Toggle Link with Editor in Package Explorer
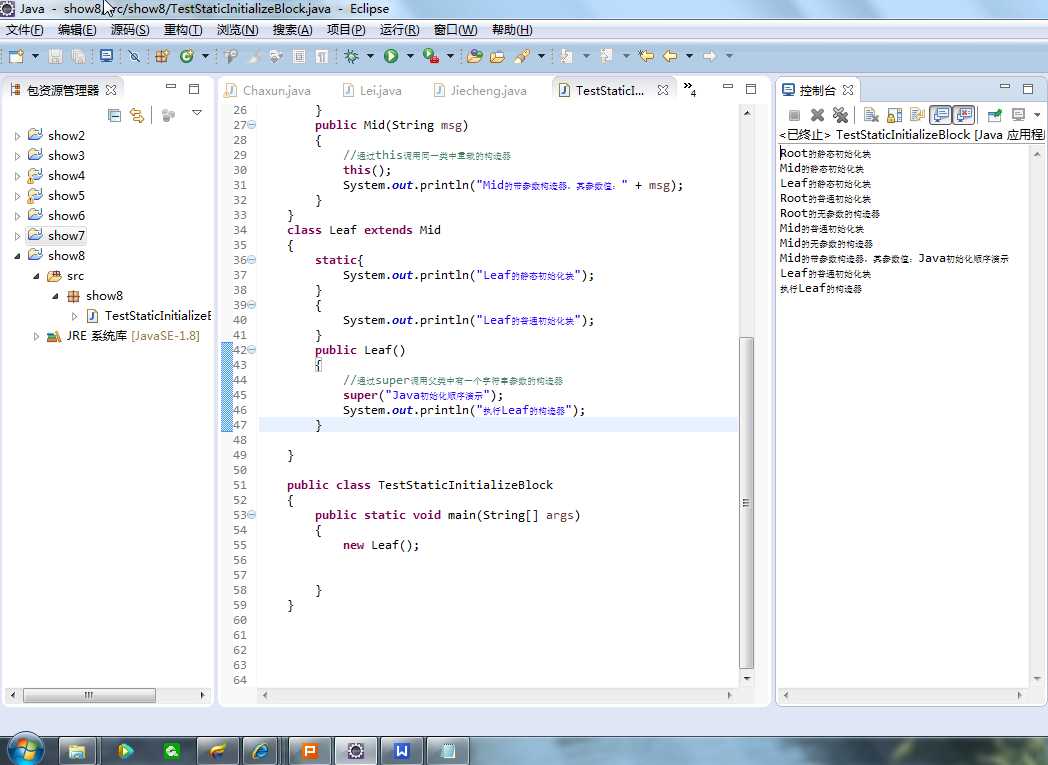The height and width of the screenshot is (765, 1048). click(136, 116)
